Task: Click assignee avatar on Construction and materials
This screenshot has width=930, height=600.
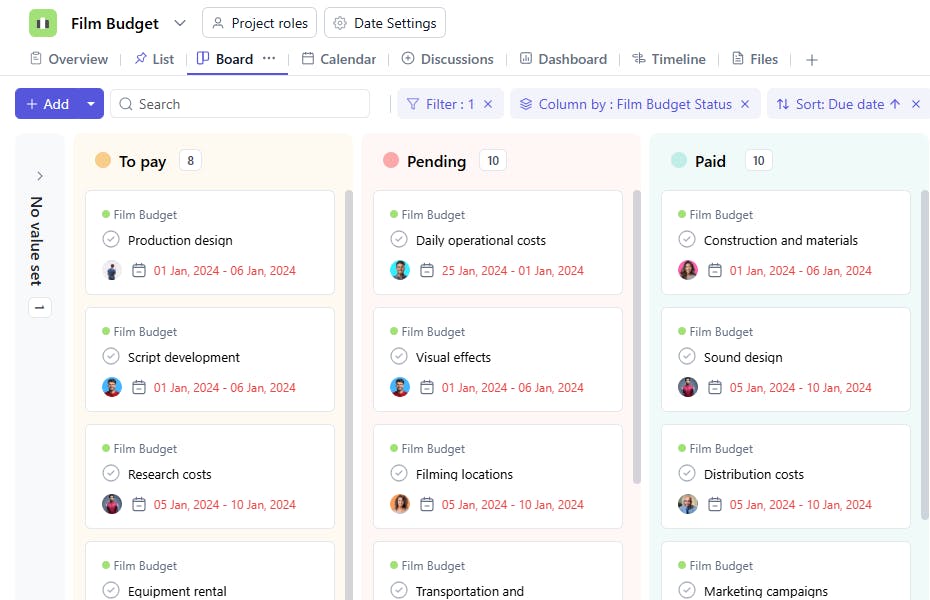Action: (x=688, y=270)
